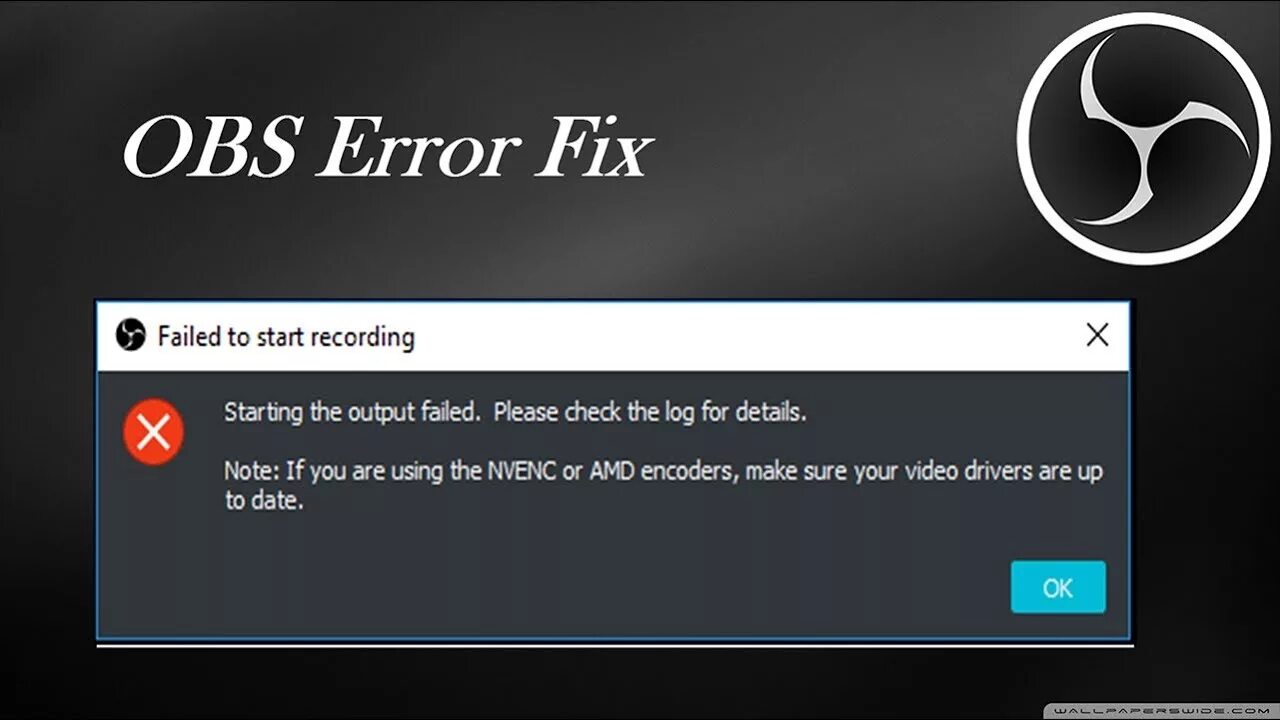Click the small OBS icon in dialog title bar
This screenshot has height=720, width=1280.
130,335
